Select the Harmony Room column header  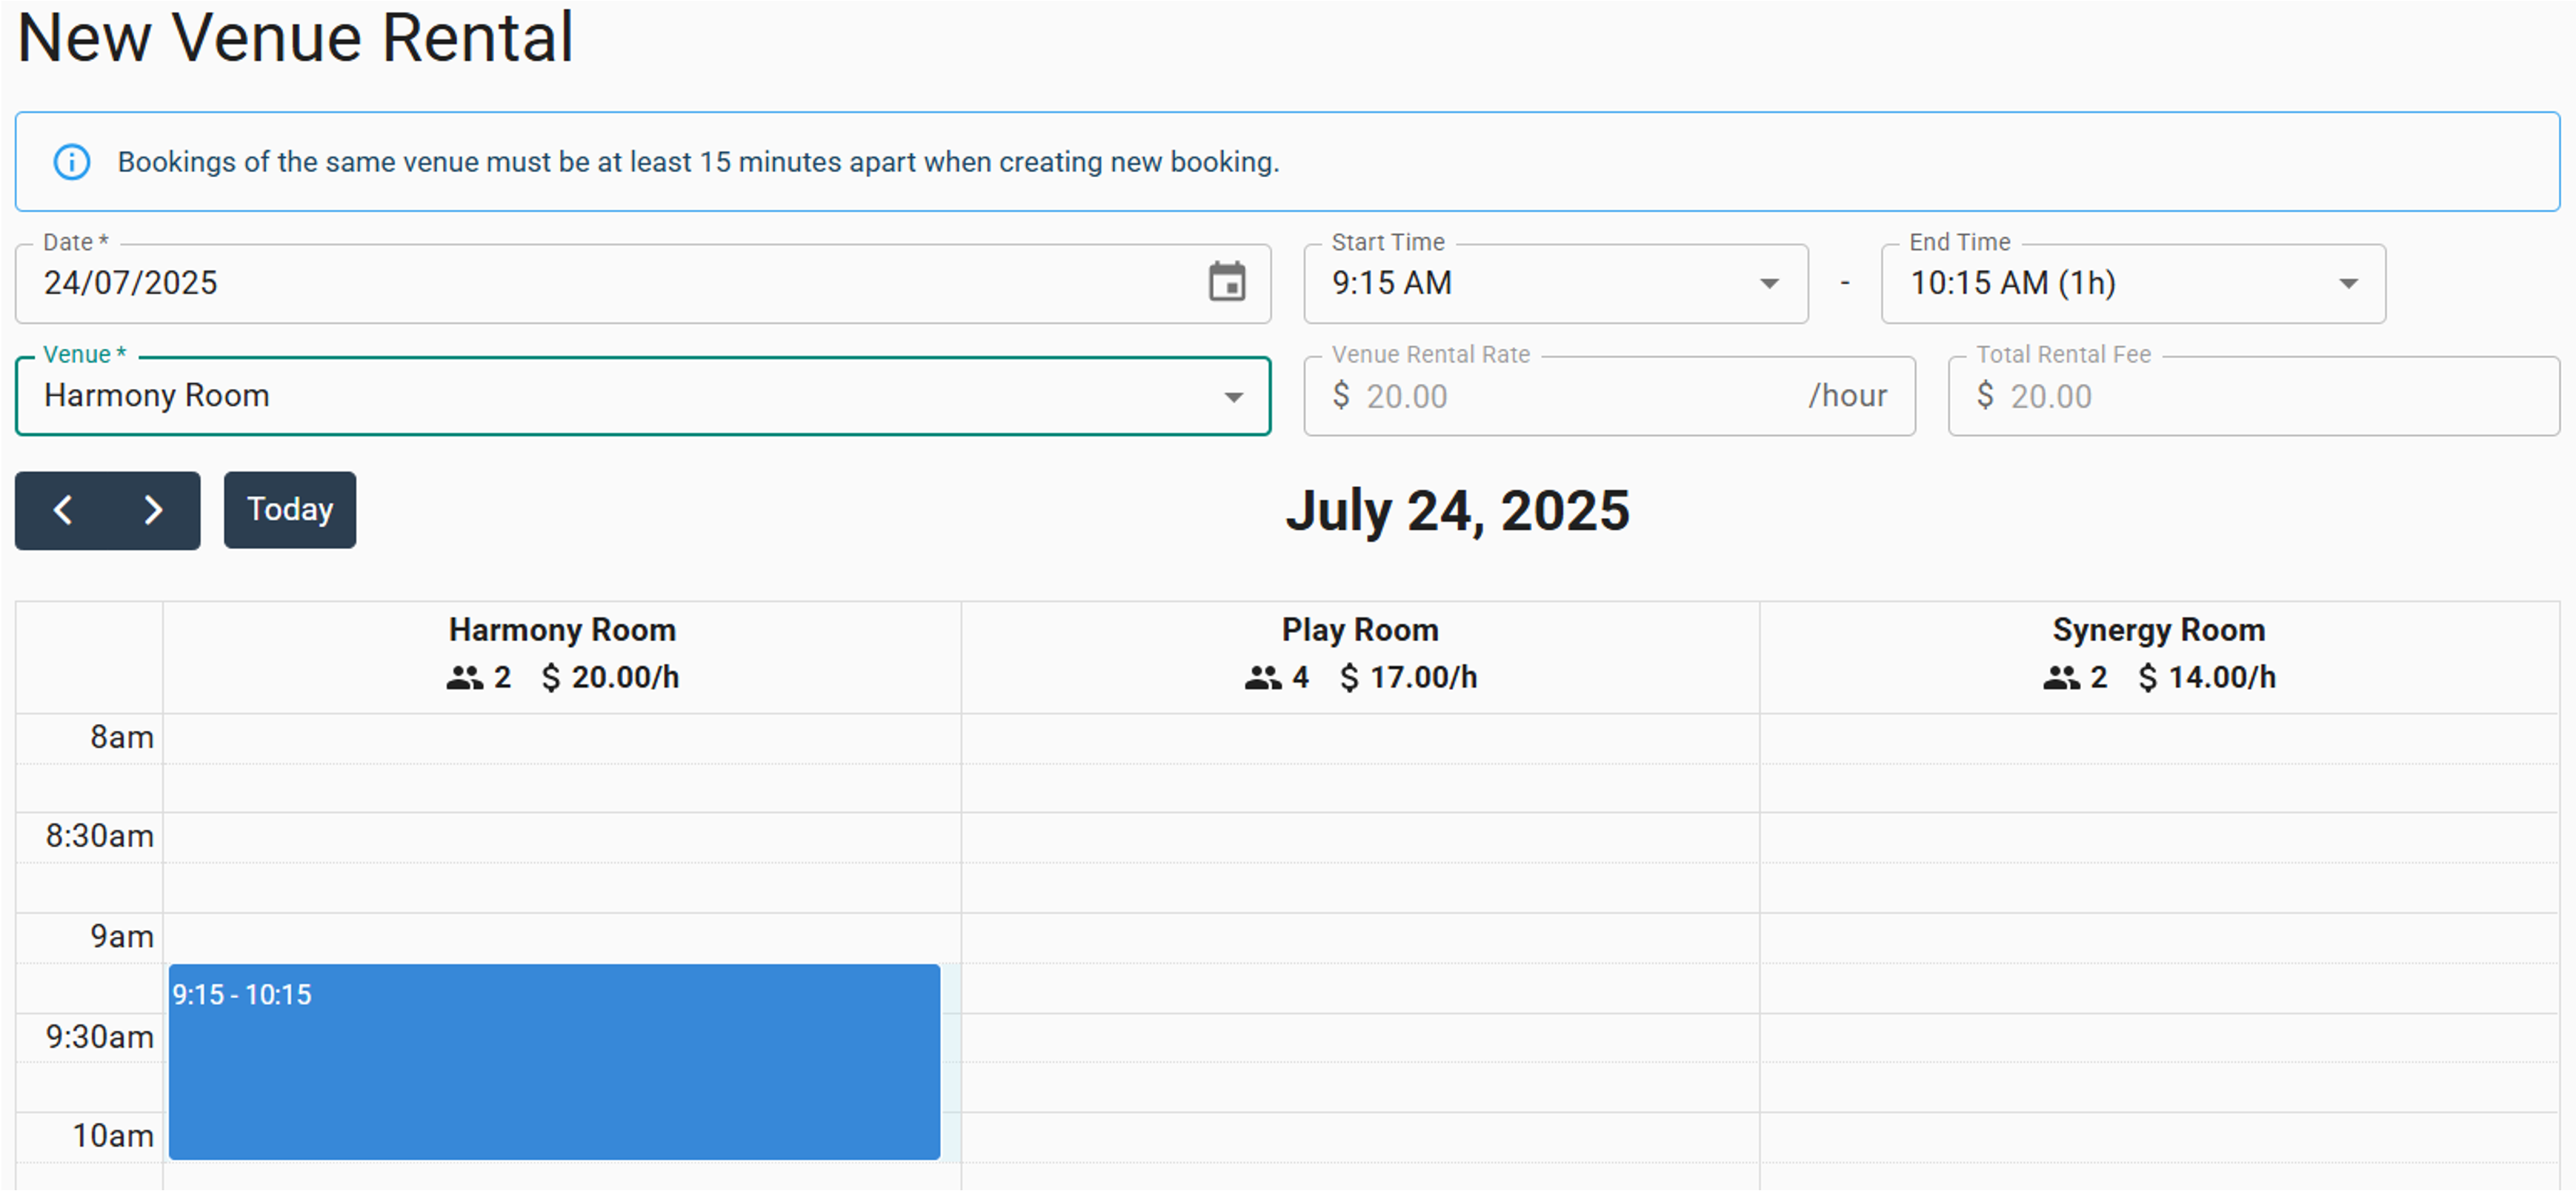tap(562, 630)
